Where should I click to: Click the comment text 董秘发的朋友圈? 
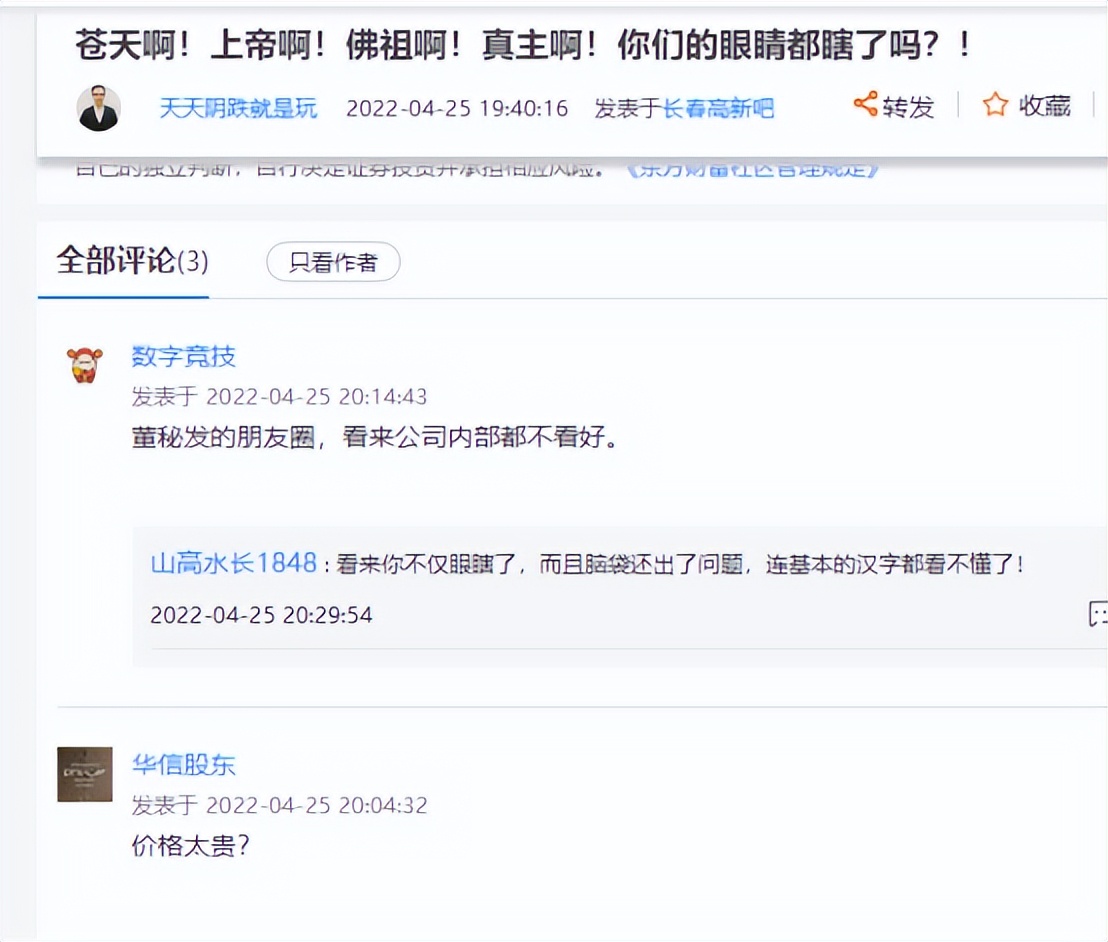click(374, 438)
